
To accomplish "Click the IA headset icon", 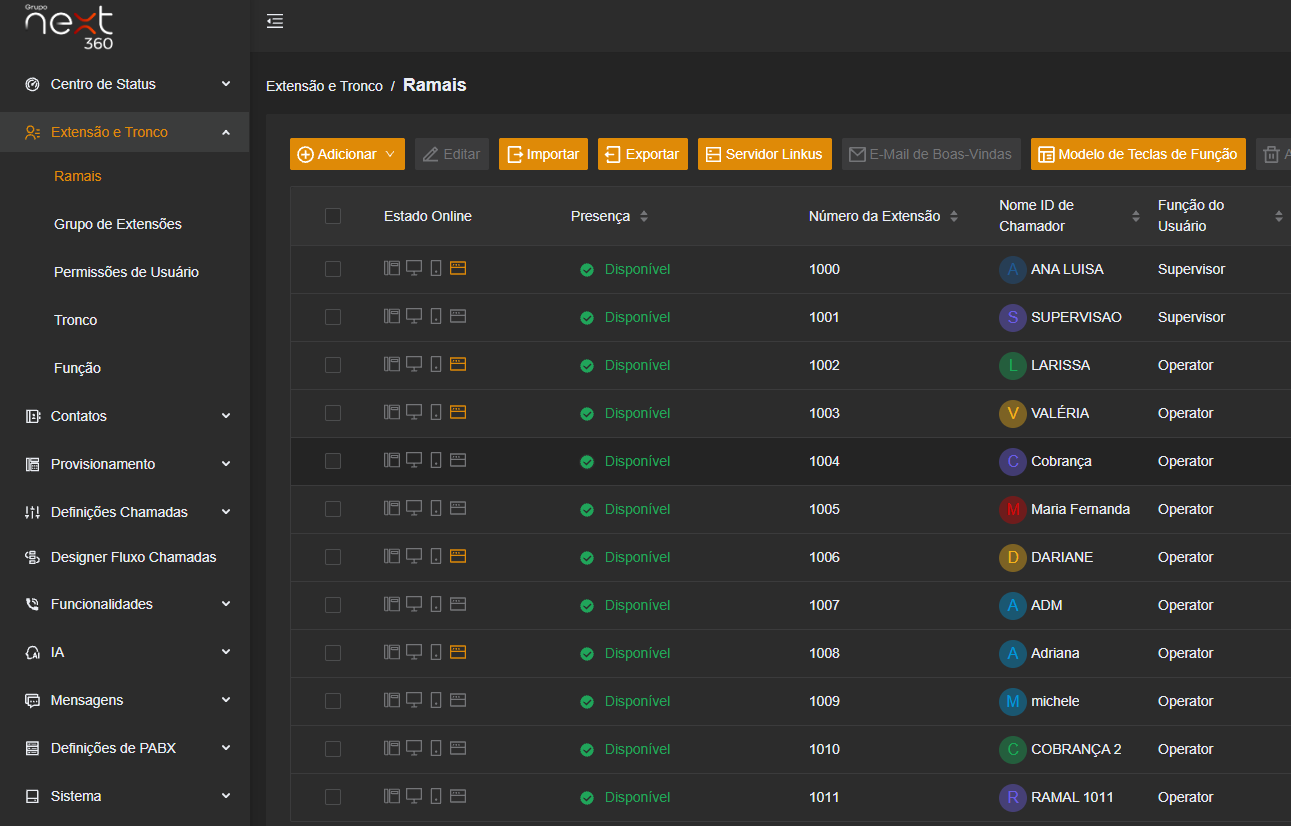I will [x=32, y=652].
